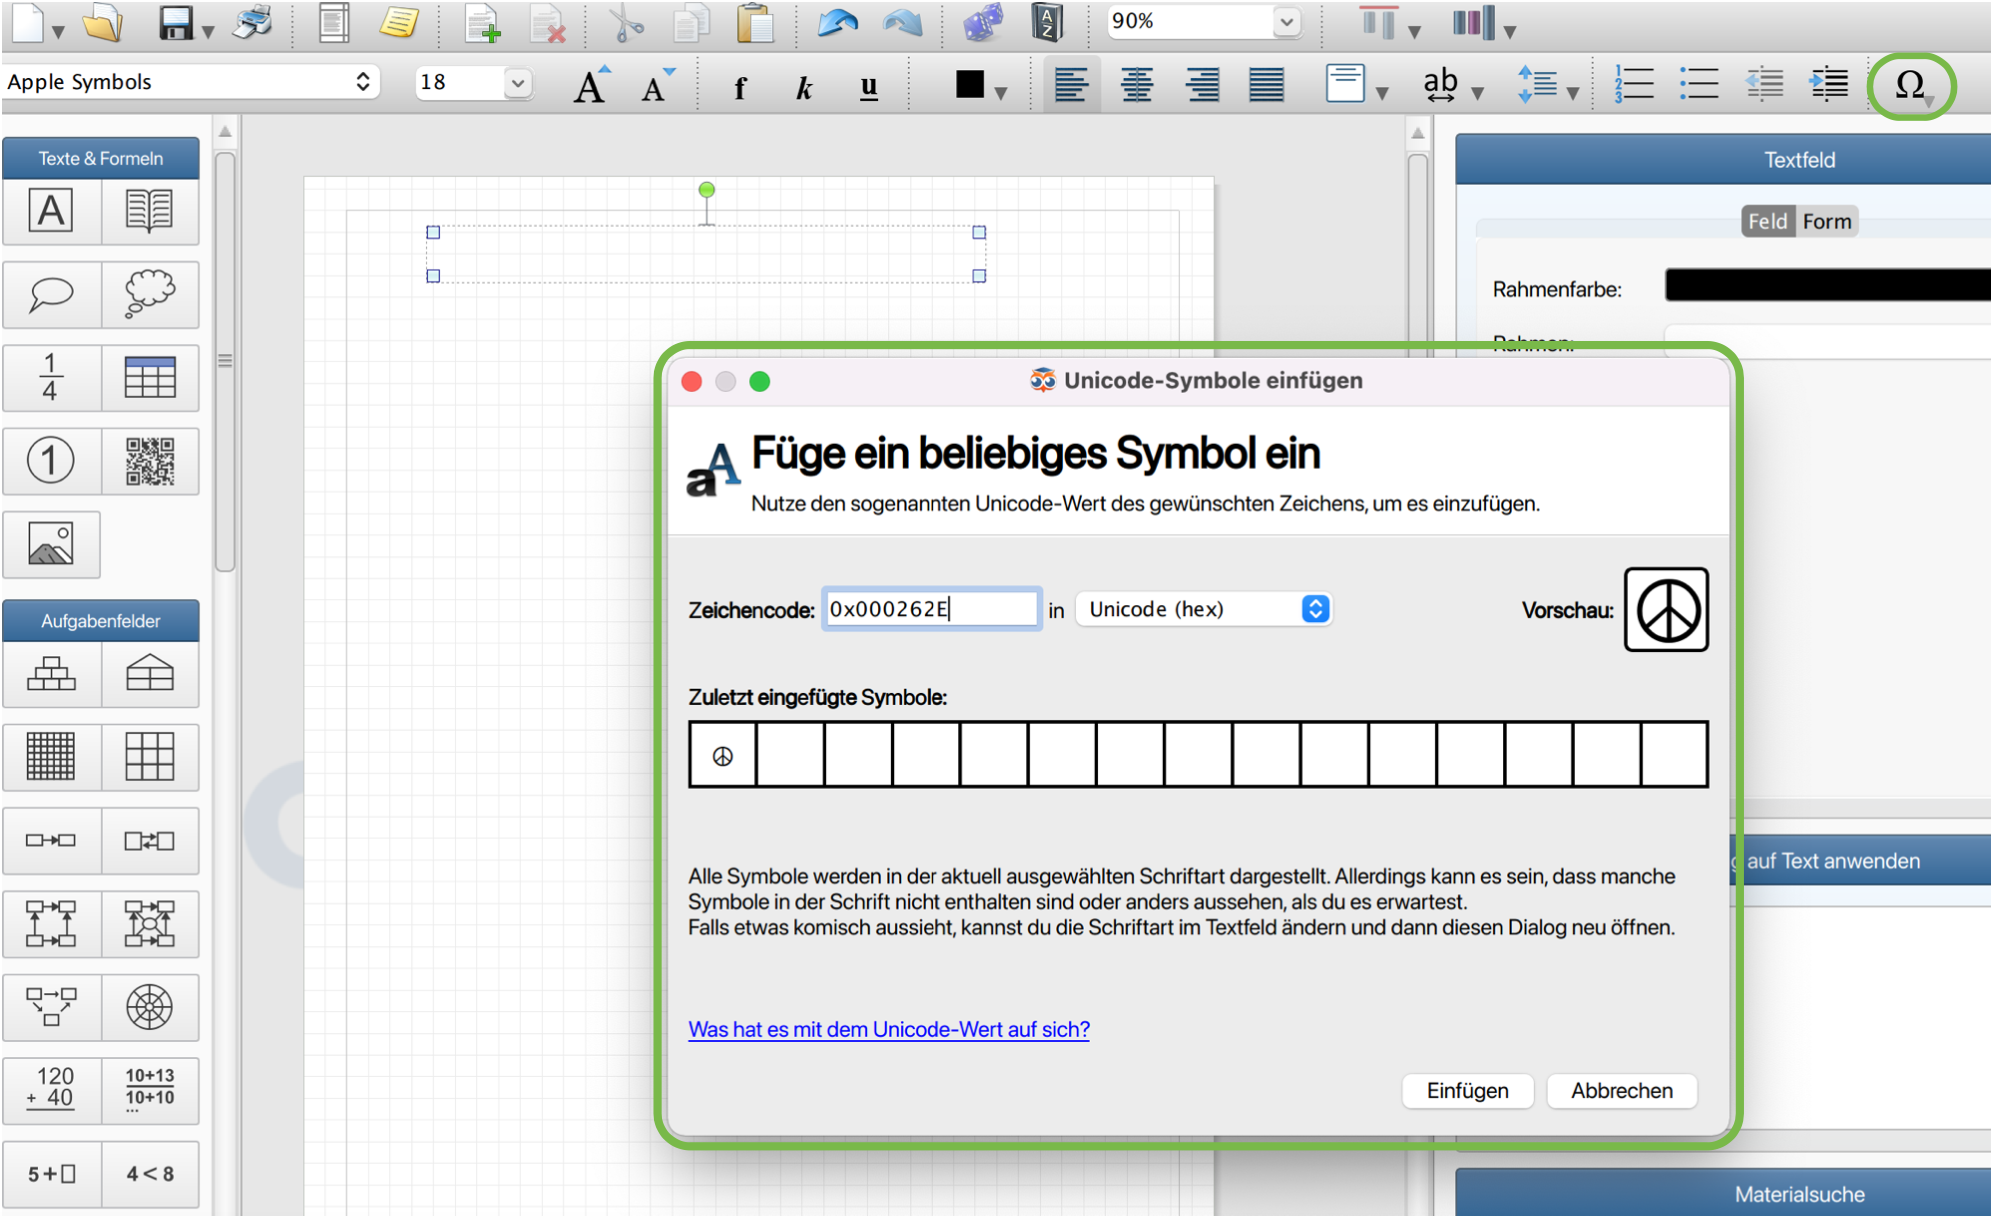Insert a QR code element

(x=150, y=461)
